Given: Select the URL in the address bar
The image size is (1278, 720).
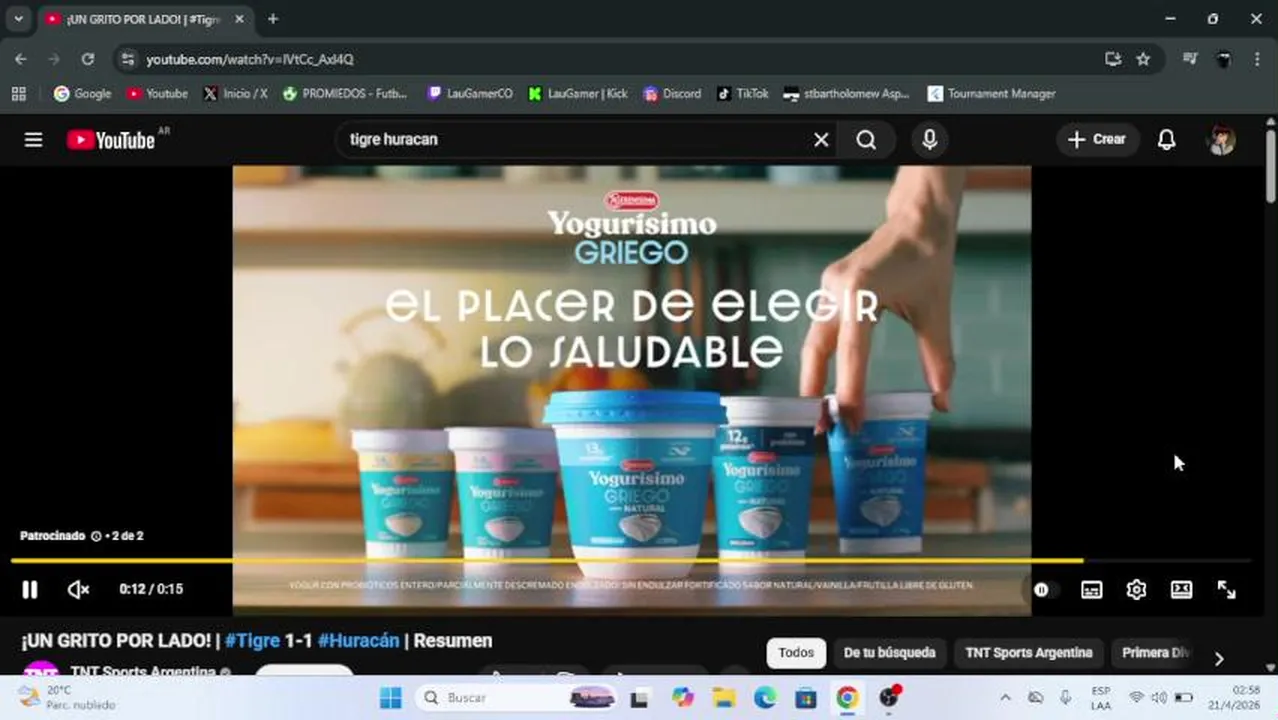Looking at the screenshot, I should coord(250,60).
